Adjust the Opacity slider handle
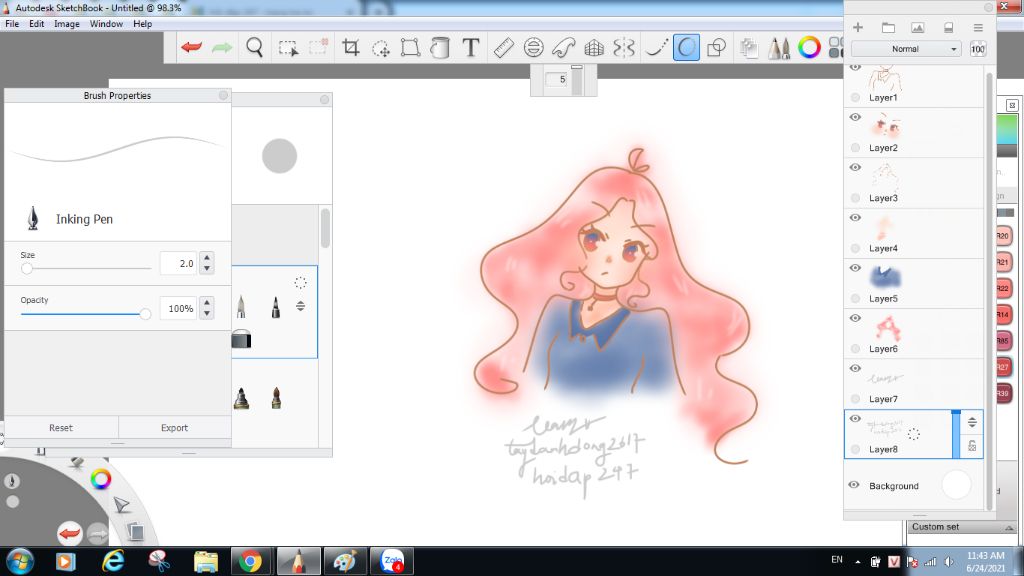Screen dimensions: 1024x576 (x=145, y=314)
